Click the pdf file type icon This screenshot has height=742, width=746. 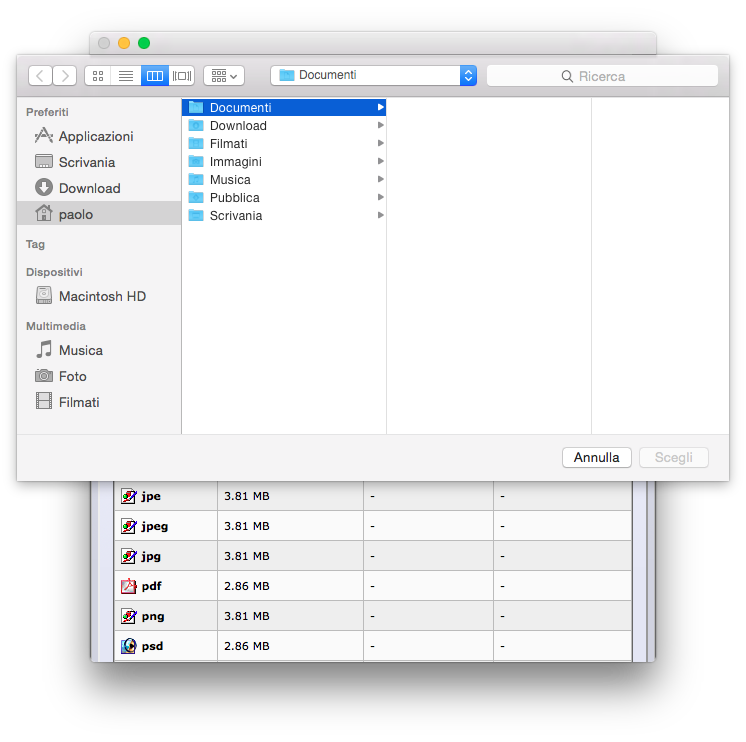(x=128, y=586)
